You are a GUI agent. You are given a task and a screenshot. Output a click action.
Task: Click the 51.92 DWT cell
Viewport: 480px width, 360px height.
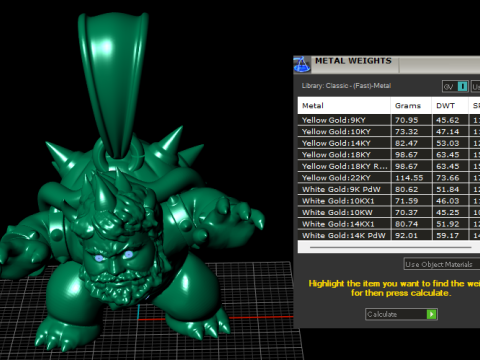450,224
